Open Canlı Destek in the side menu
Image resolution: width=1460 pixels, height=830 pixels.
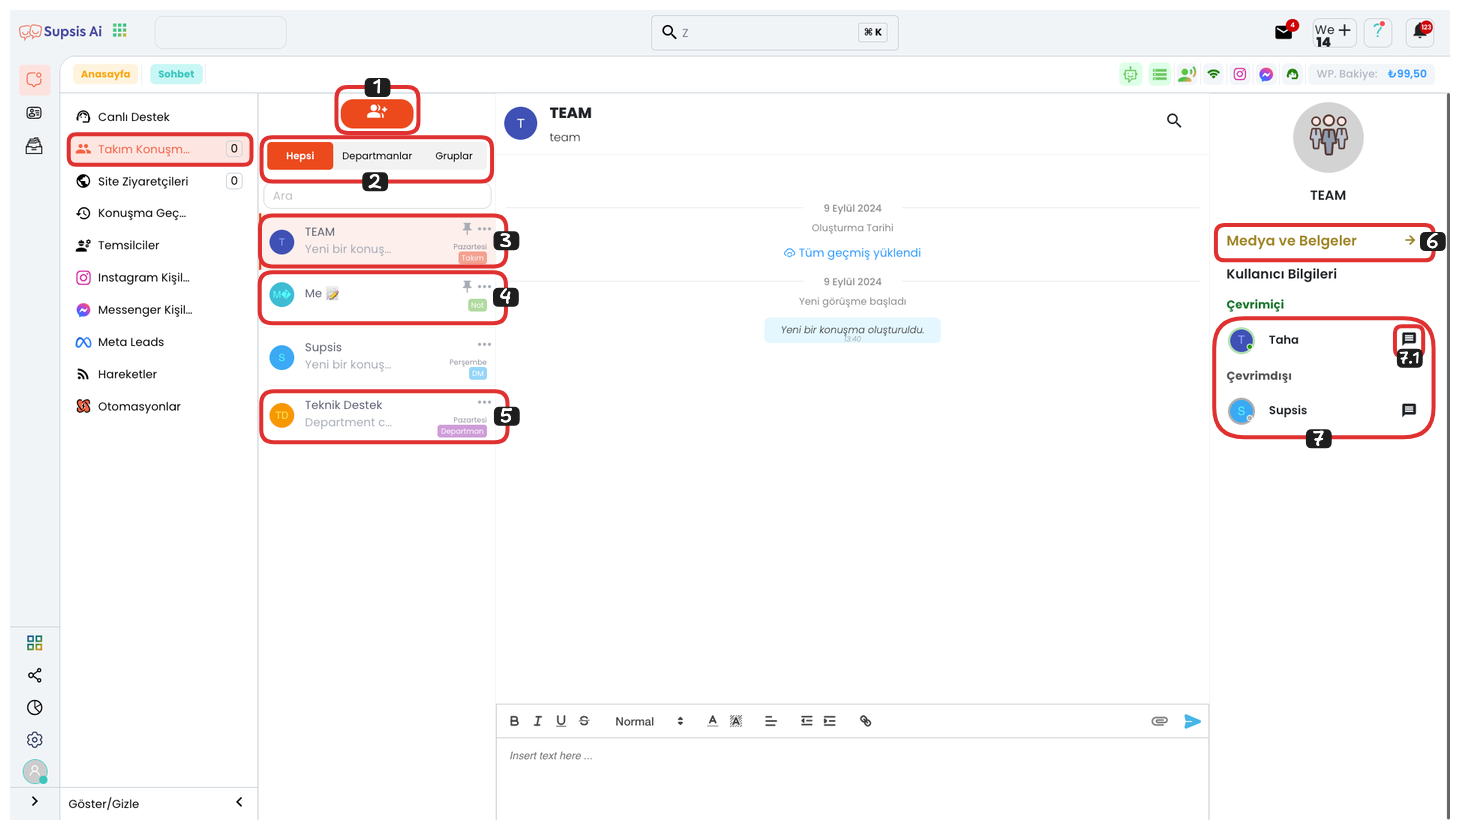tap(133, 117)
